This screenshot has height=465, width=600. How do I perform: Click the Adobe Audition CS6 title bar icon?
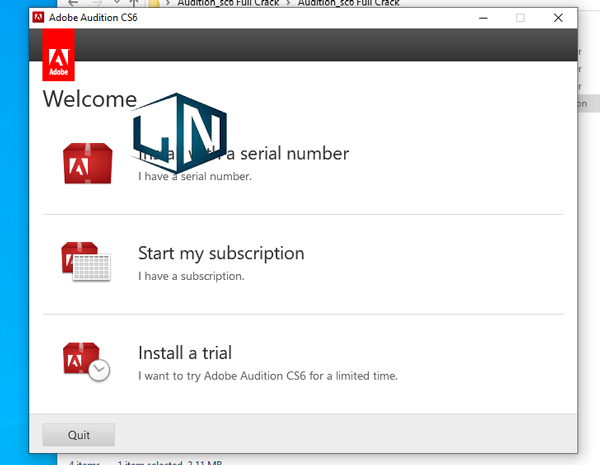click(38, 18)
